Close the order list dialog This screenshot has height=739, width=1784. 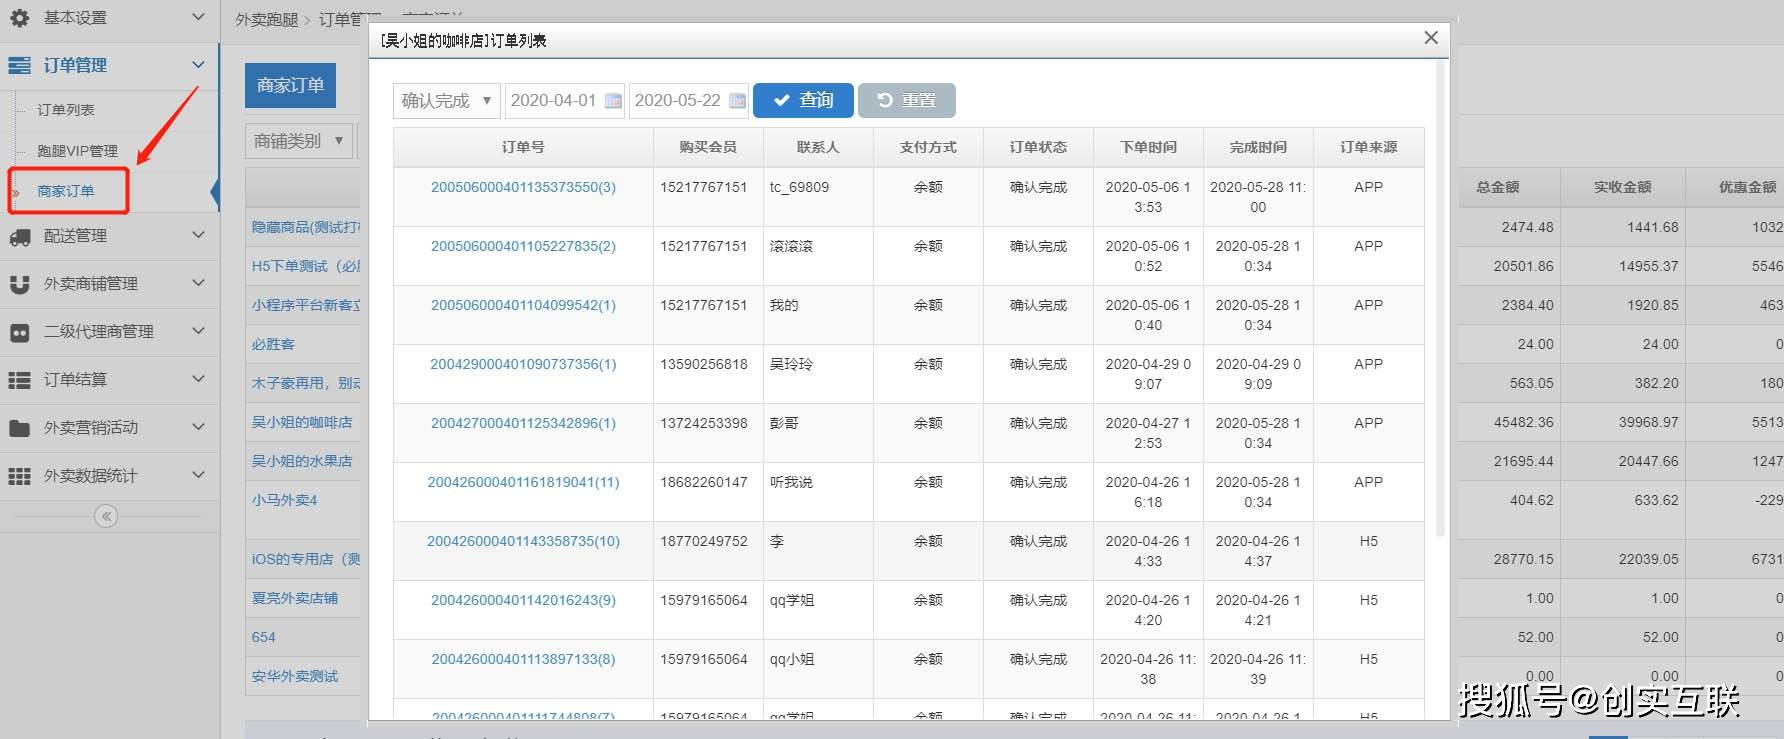(1431, 38)
